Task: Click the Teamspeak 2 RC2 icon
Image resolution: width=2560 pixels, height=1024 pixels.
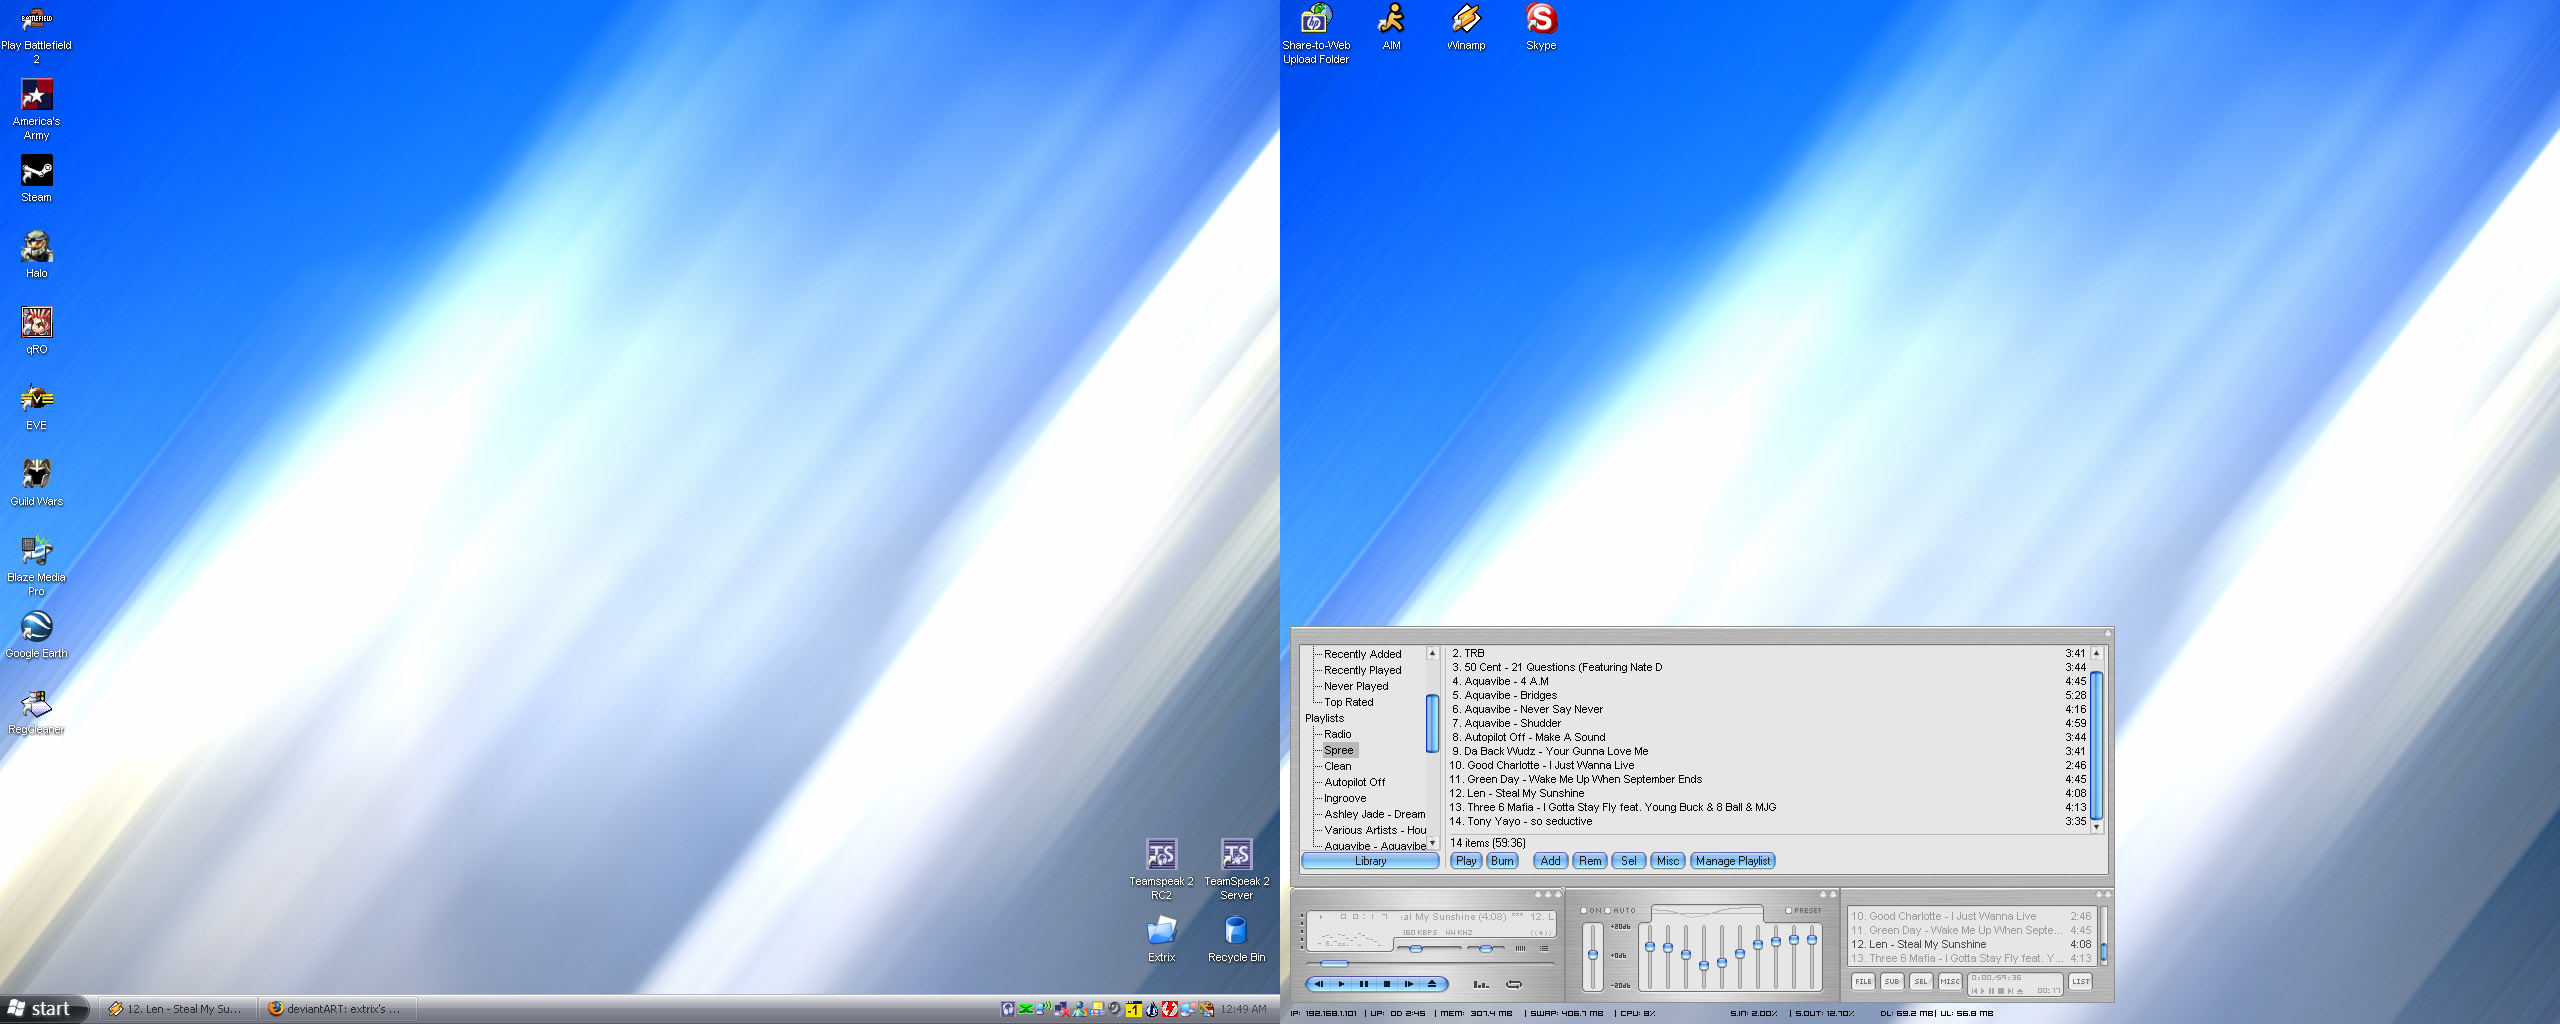Action: point(1161,870)
